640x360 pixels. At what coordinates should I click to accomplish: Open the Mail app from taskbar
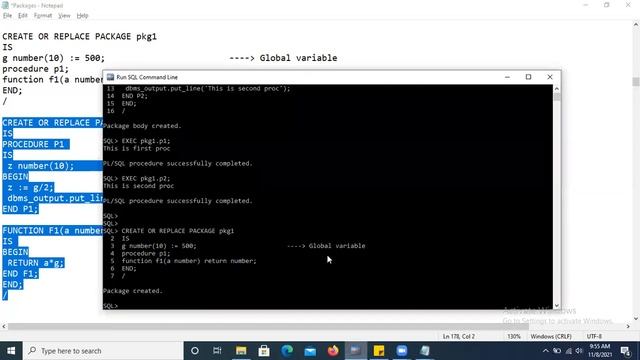310,351
